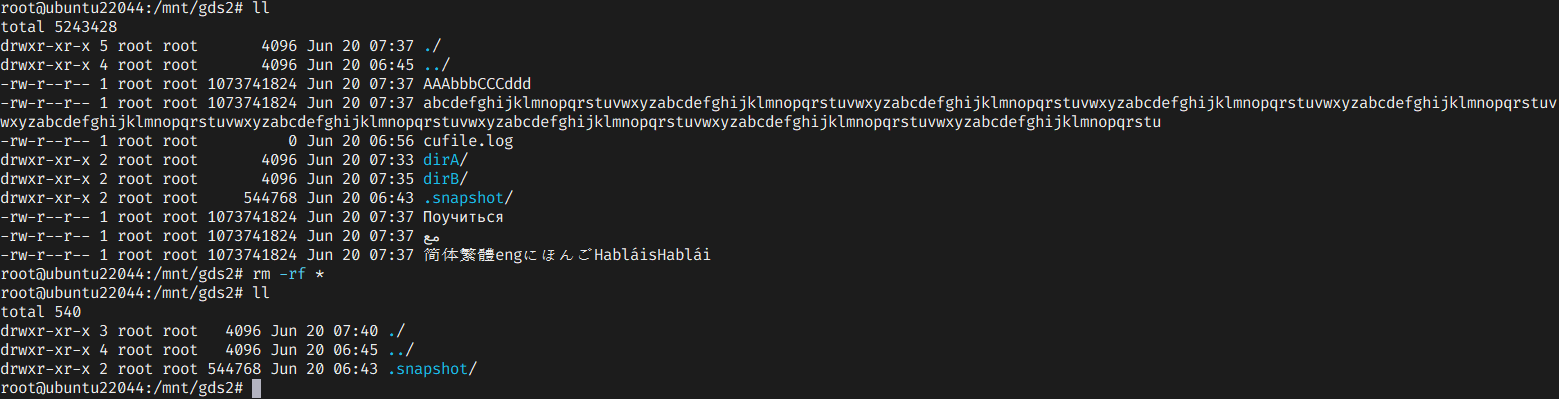Click the cufile.log filename
Viewport: 1559px width, 399px height.
click(x=468, y=141)
